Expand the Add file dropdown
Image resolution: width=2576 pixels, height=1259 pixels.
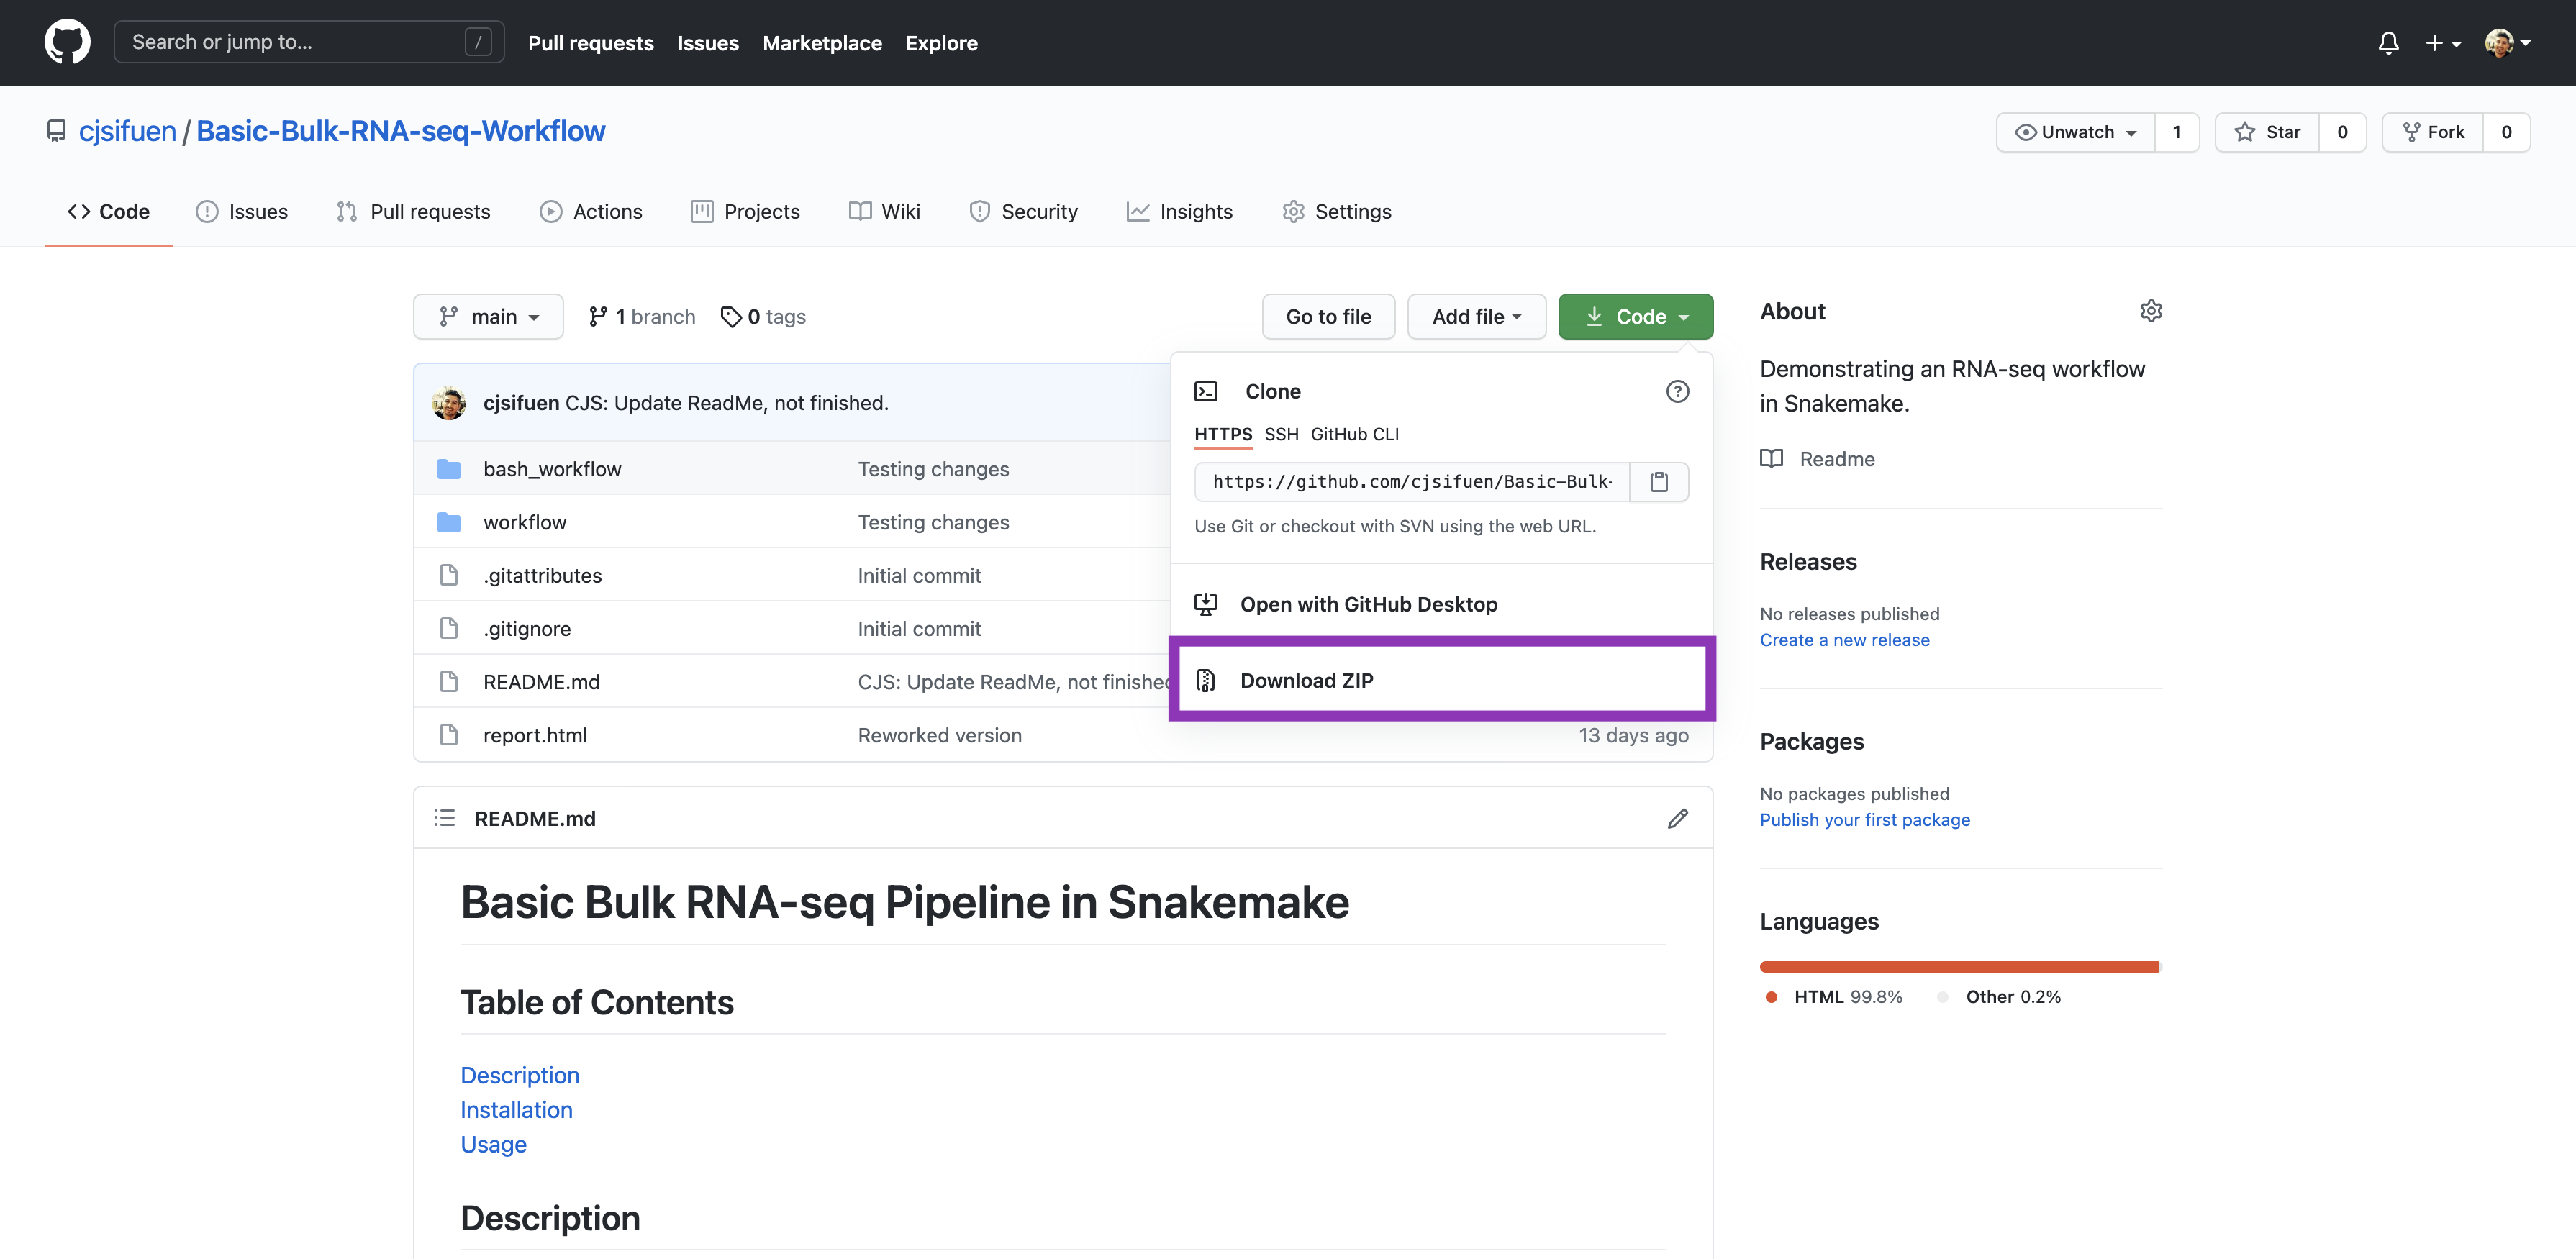click(1476, 316)
